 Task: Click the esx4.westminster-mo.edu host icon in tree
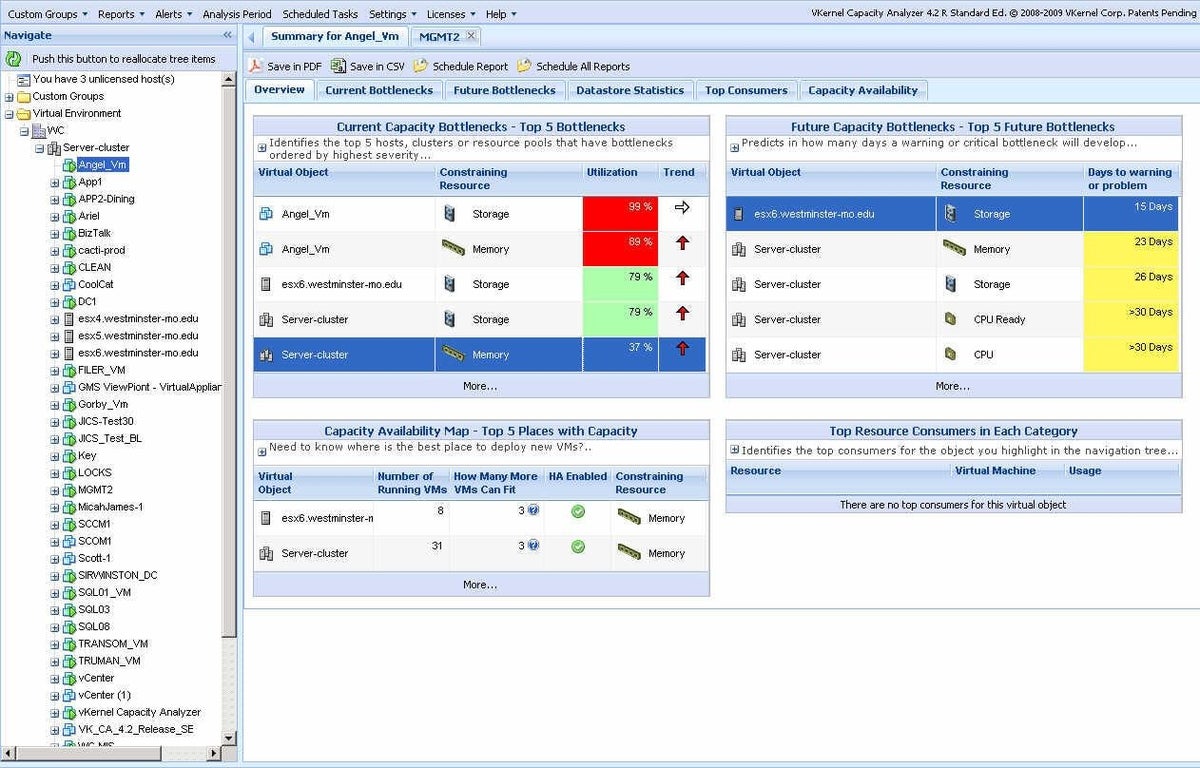coord(69,319)
